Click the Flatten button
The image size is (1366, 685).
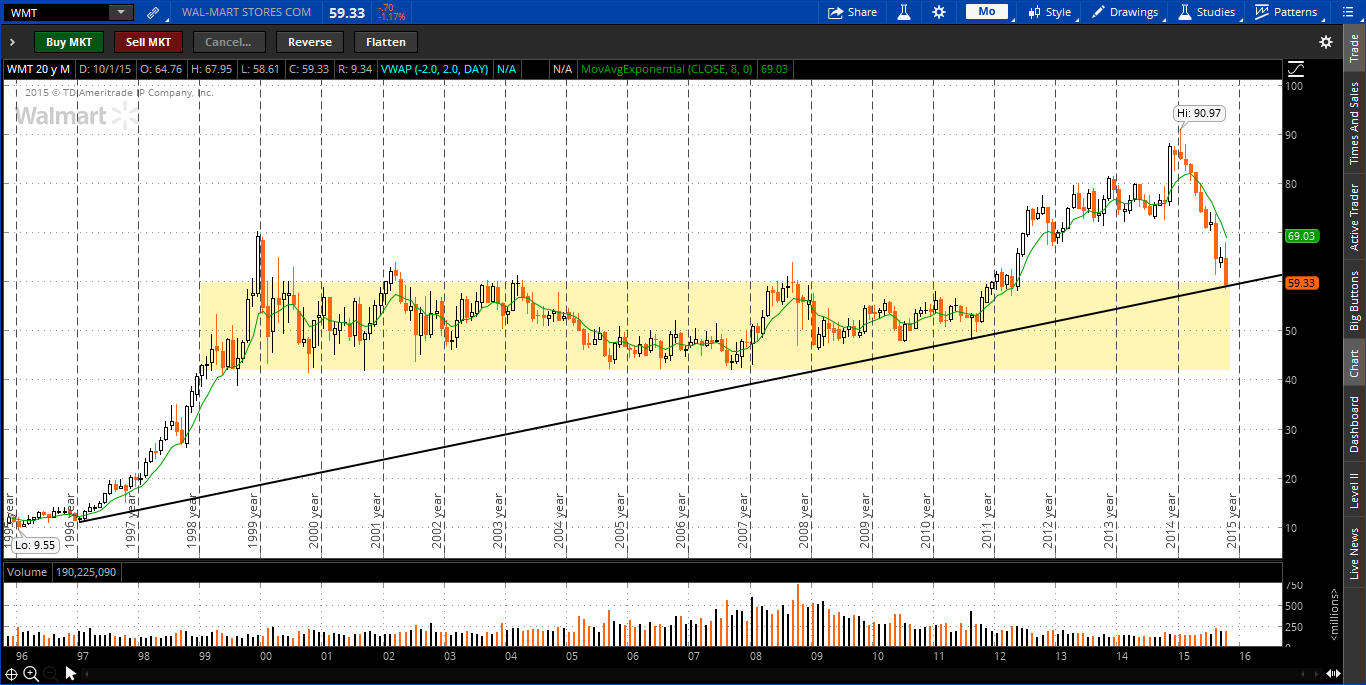[x=386, y=42]
